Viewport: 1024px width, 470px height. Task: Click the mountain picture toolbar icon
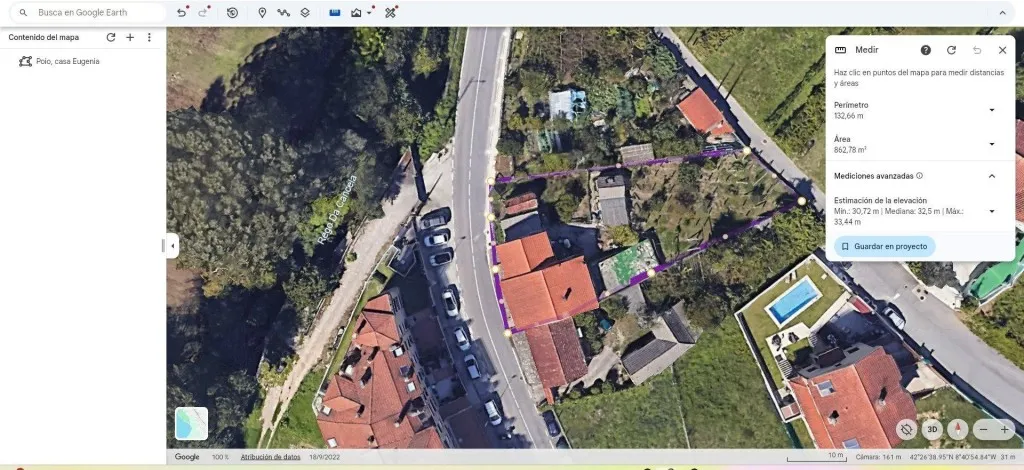(x=356, y=12)
